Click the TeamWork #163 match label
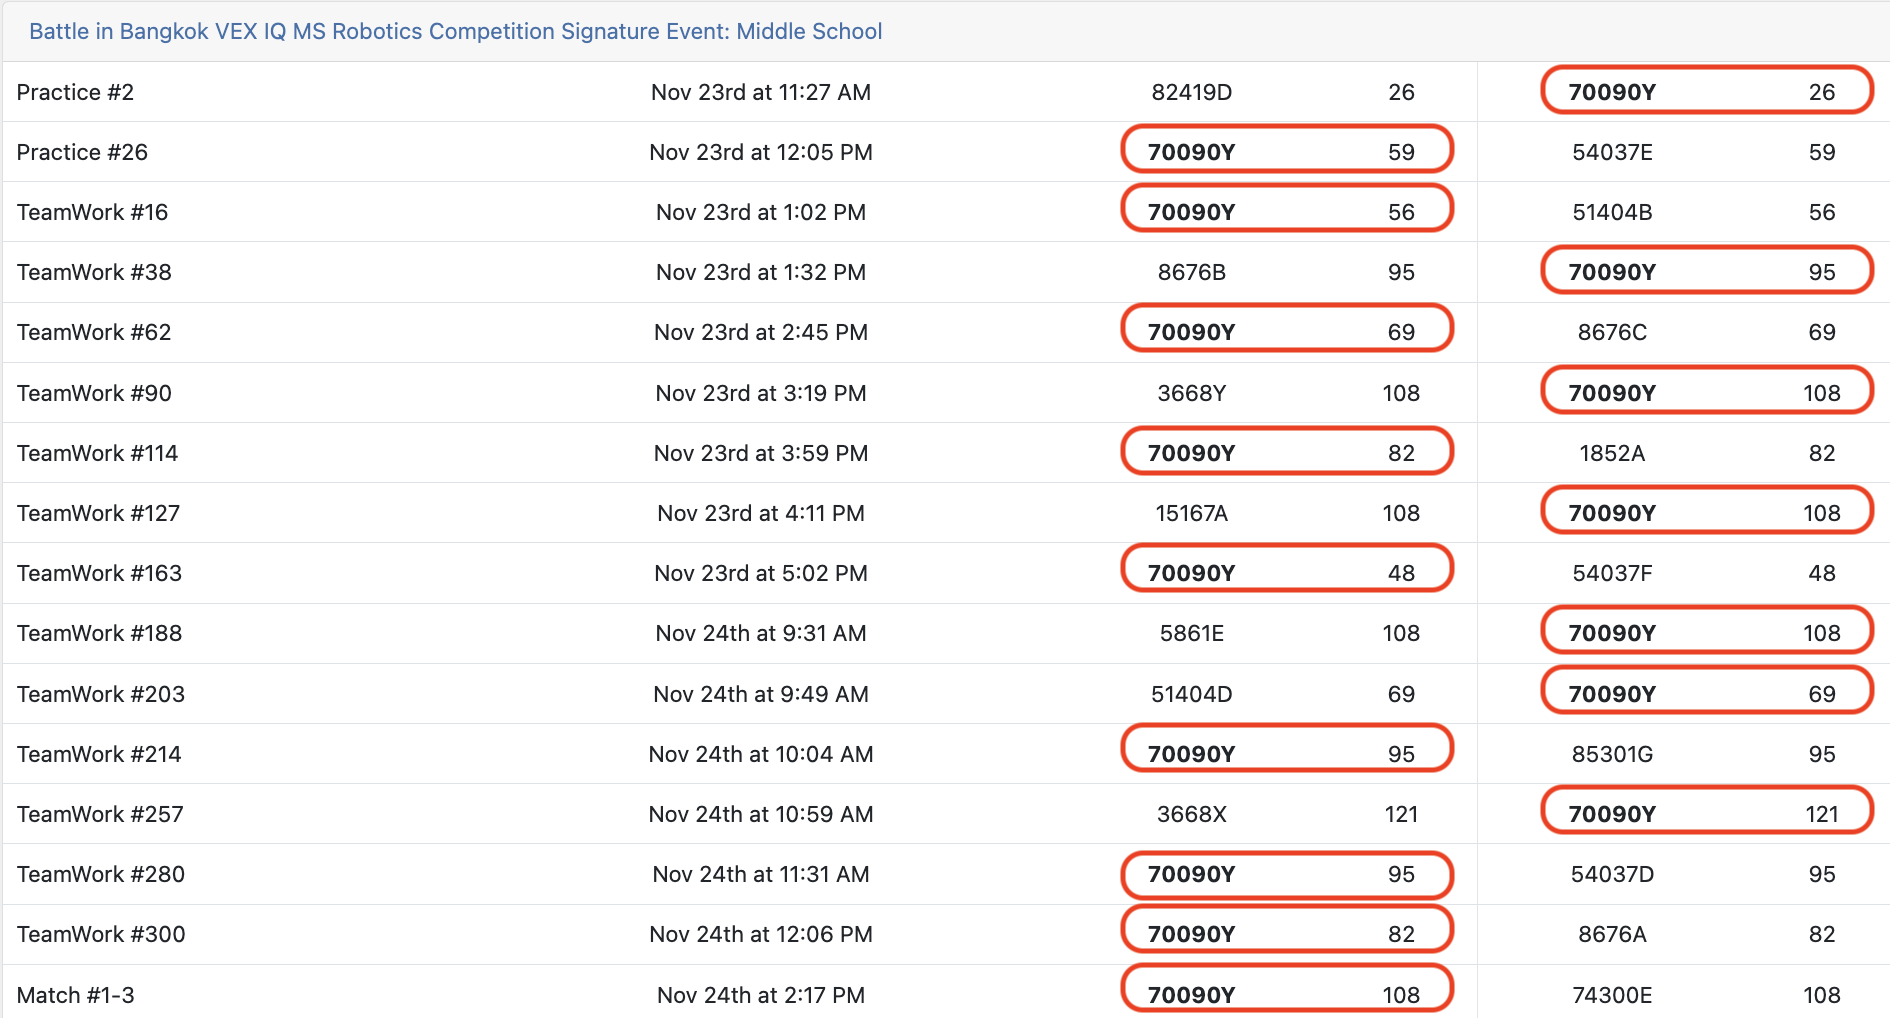The width and height of the screenshot is (1890, 1018). 99,573
